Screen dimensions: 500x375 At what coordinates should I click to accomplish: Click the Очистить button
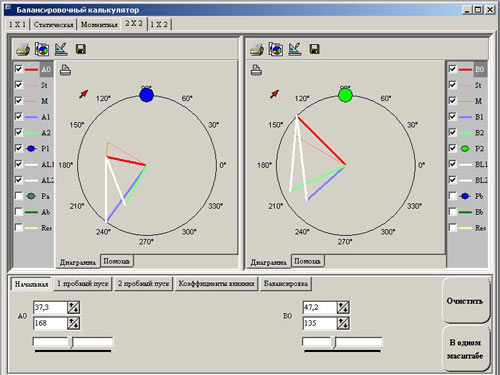[465, 301]
